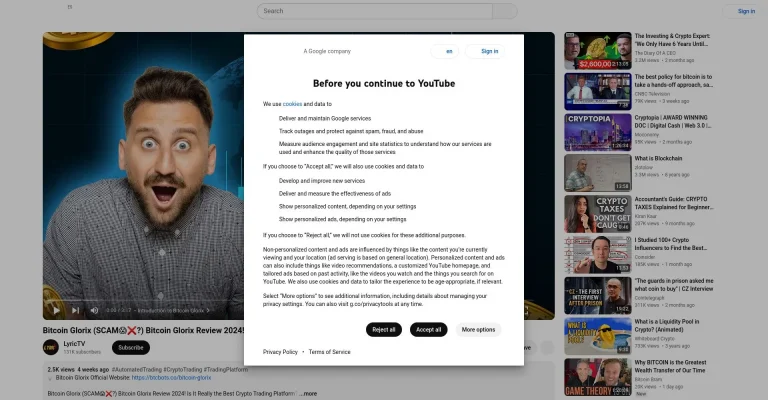Open More options in consent dialog
This screenshot has width=768, height=400.
[x=478, y=329]
